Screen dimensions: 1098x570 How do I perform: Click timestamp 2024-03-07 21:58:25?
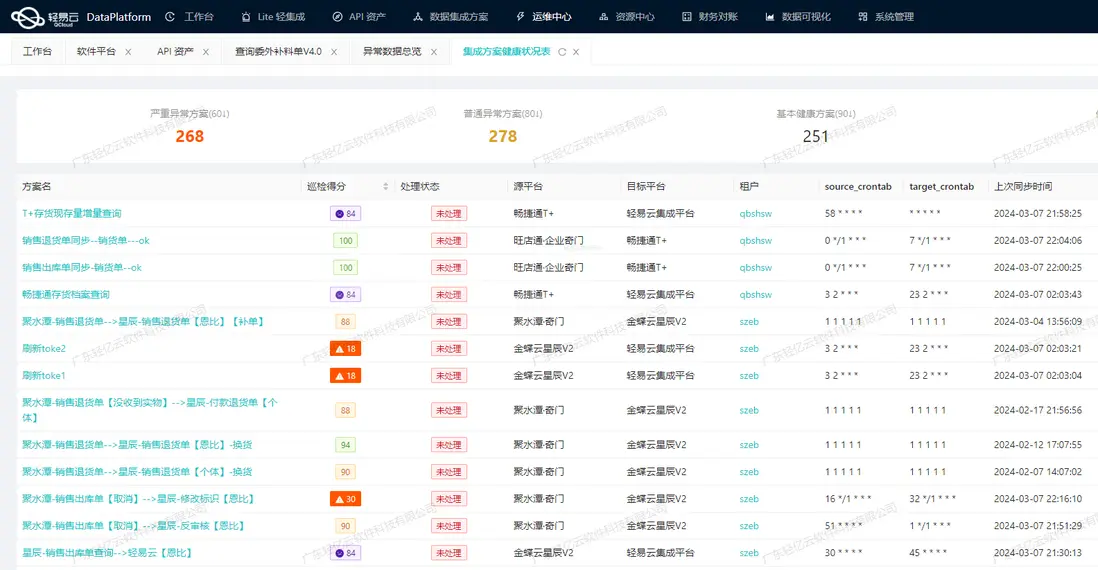click(1038, 214)
